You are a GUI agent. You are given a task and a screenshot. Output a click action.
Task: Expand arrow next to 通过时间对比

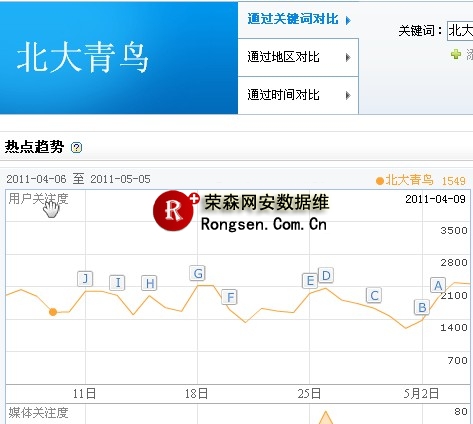(x=348, y=96)
